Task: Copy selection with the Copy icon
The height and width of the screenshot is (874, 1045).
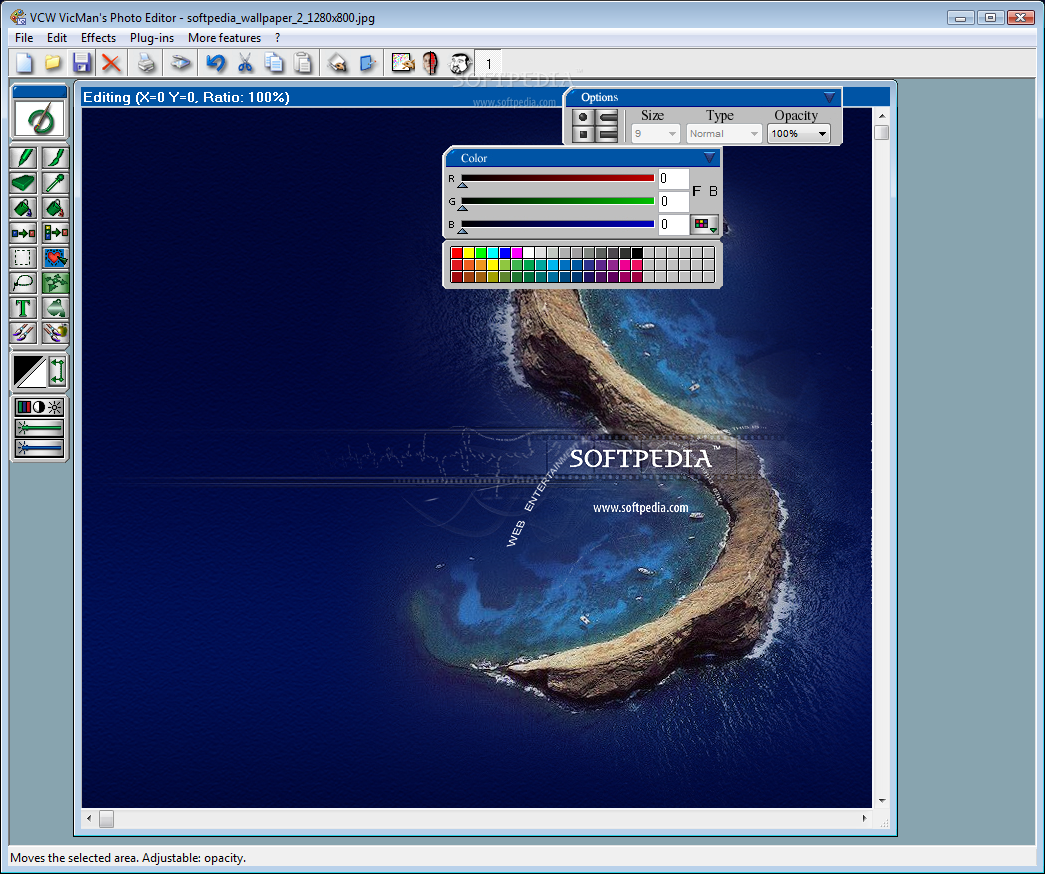Action: click(x=273, y=63)
